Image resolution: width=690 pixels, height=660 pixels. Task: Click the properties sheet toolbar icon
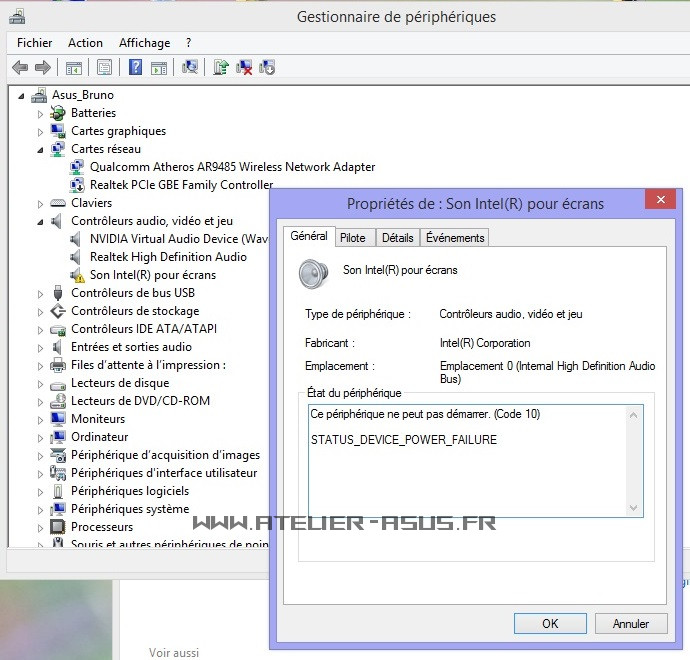104,67
